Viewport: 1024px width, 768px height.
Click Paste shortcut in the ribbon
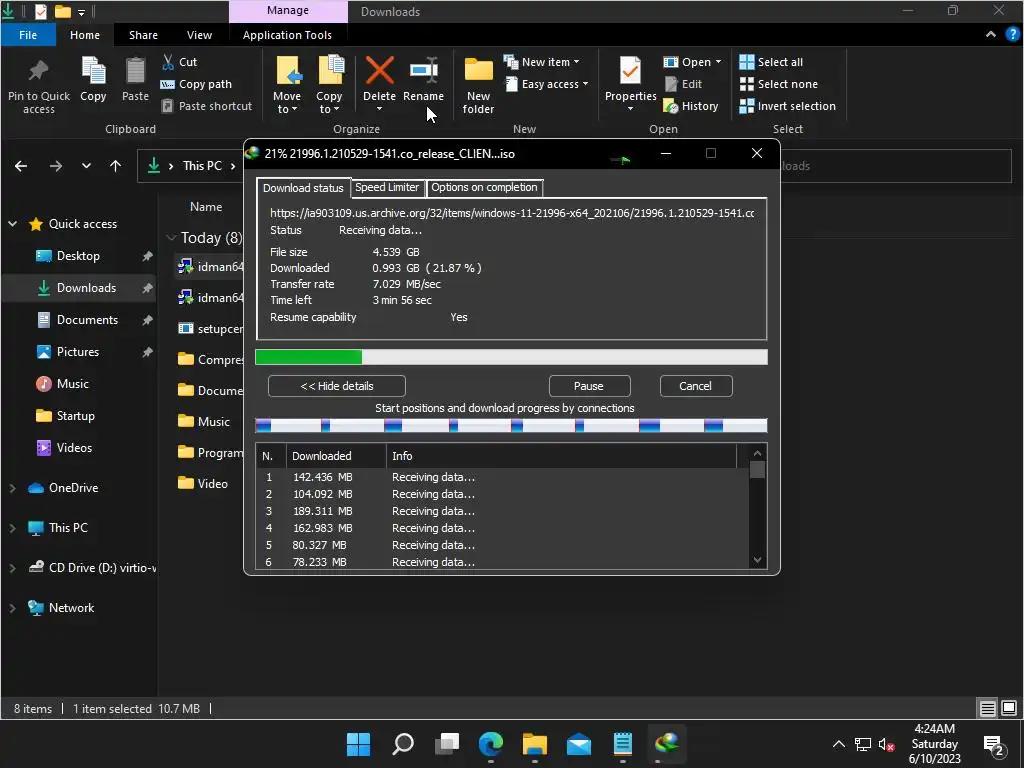coord(206,106)
